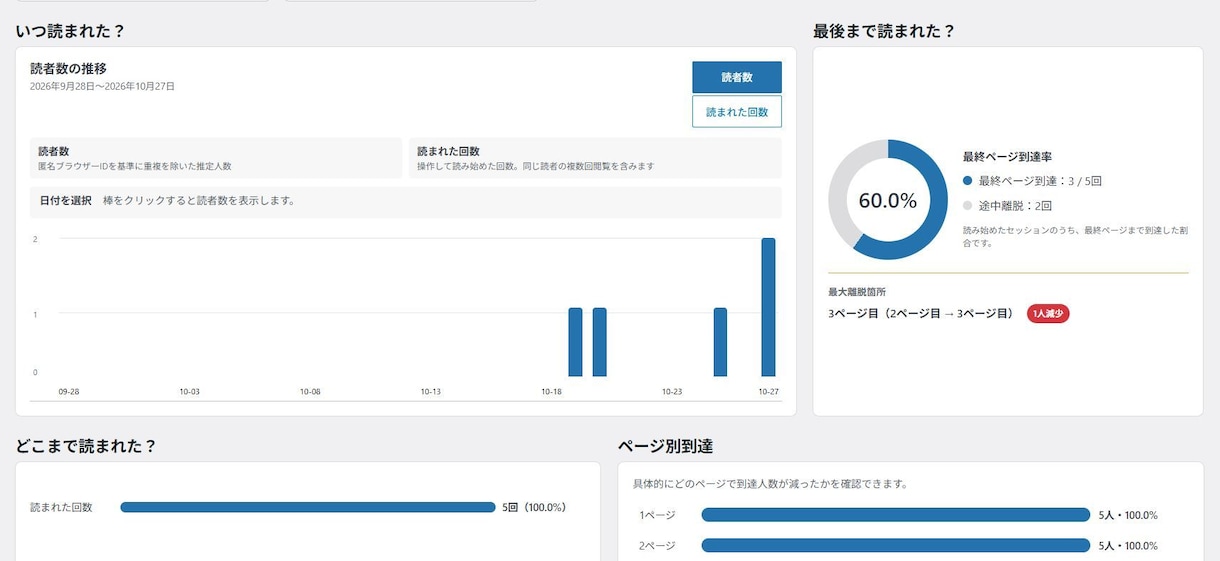
Task: Click the 読者数の推移 title
Action: pos(69,69)
